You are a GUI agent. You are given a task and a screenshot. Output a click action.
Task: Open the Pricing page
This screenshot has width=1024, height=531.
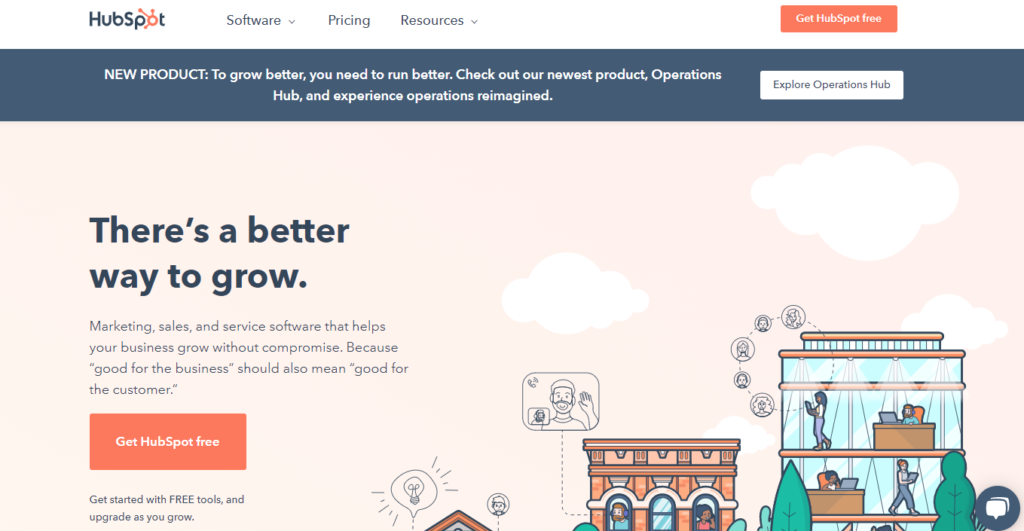[349, 20]
